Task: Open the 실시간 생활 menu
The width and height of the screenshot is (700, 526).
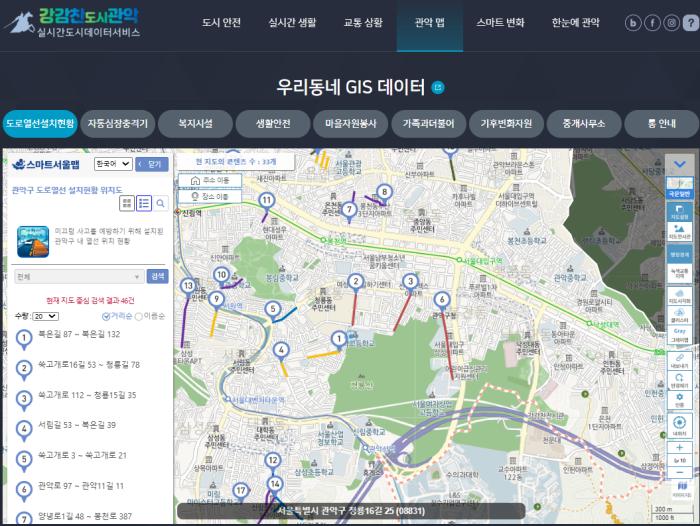Action: (292, 23)
